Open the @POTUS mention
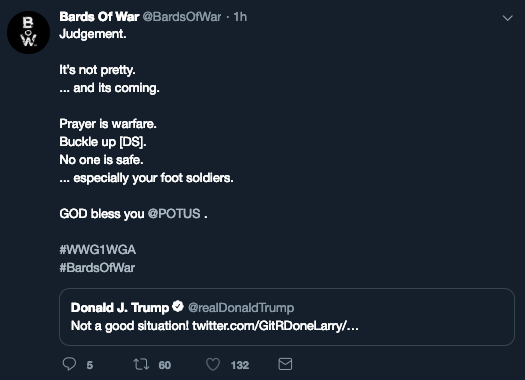The image size is (525, 380). coord(174,214)
